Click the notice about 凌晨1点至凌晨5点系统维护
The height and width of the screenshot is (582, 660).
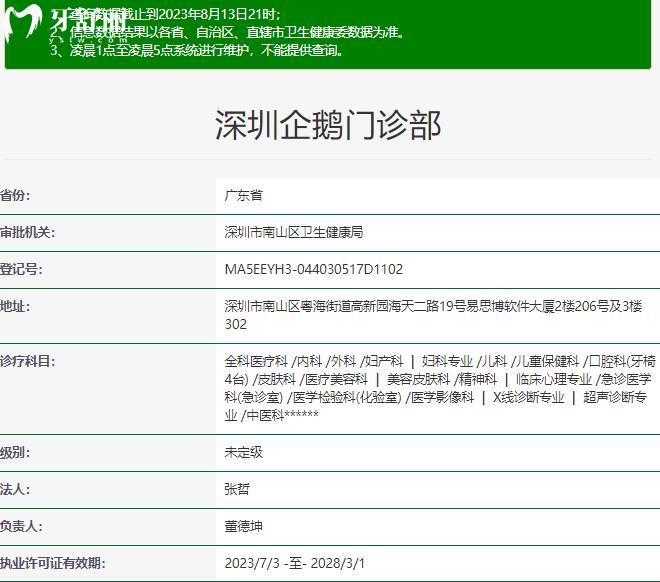197,50
